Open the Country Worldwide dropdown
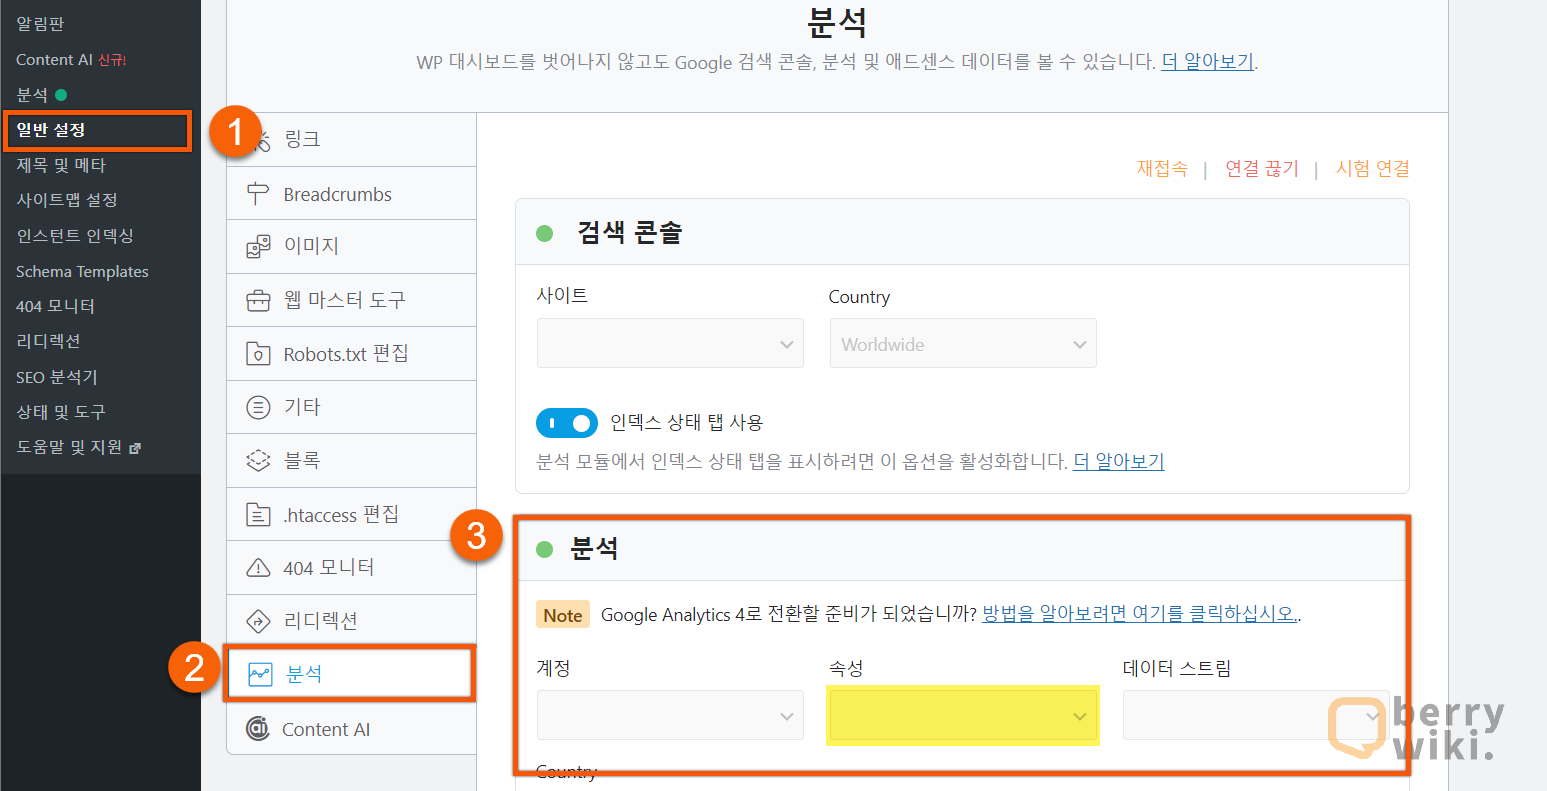Image resolution: width=1547 pixels, height=791 pixels. click(963, 343)
